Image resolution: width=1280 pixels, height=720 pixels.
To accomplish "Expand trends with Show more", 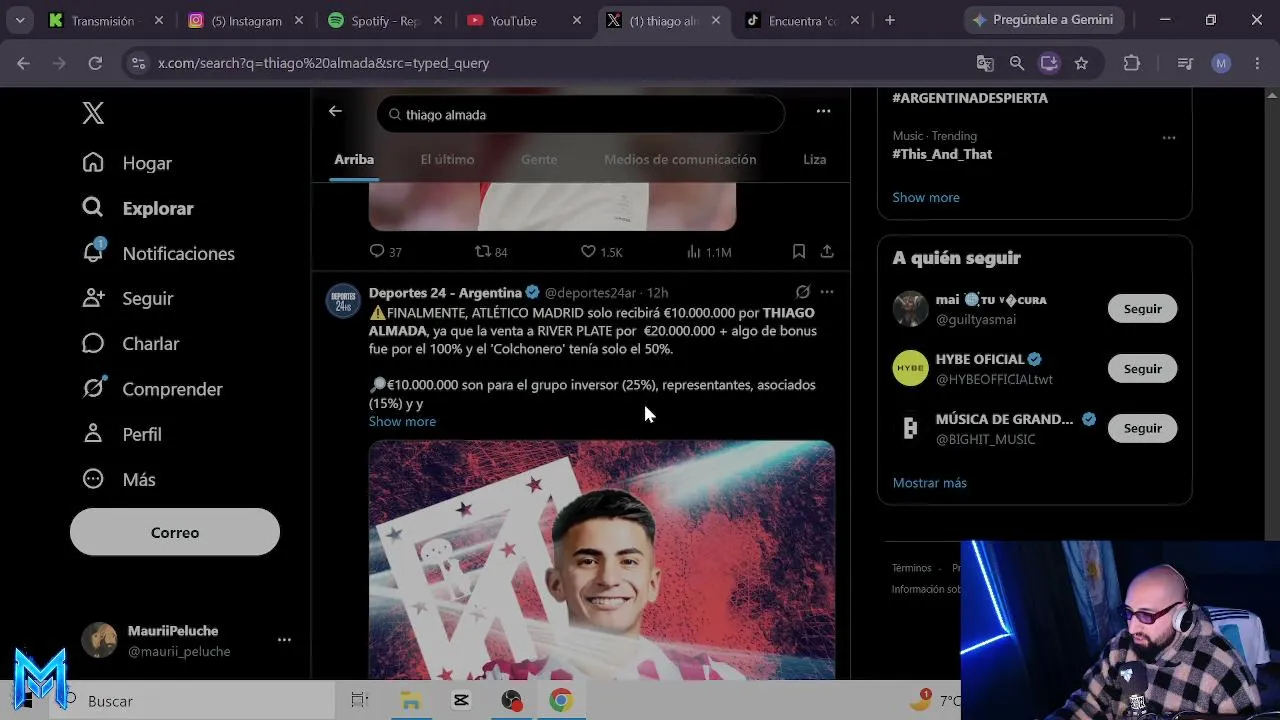I will tap(926, 197).
